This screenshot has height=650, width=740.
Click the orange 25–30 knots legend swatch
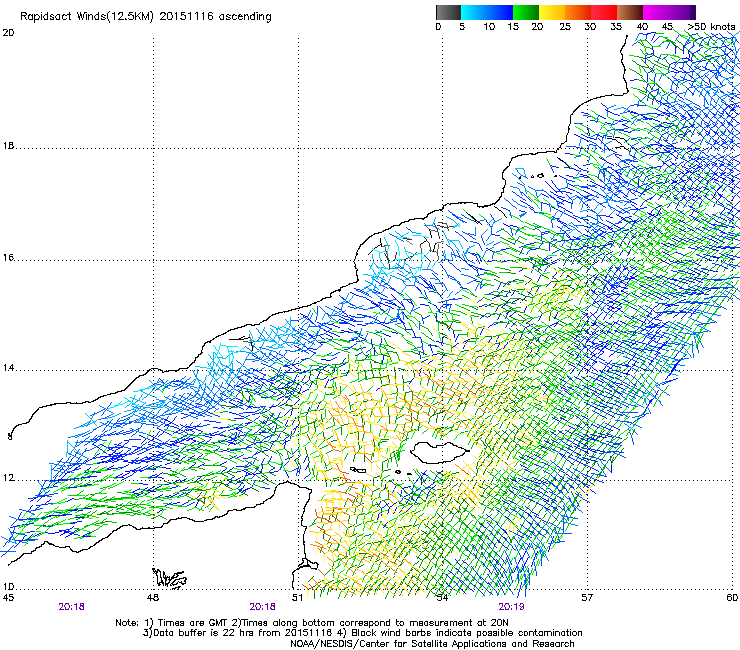point(578,12)
